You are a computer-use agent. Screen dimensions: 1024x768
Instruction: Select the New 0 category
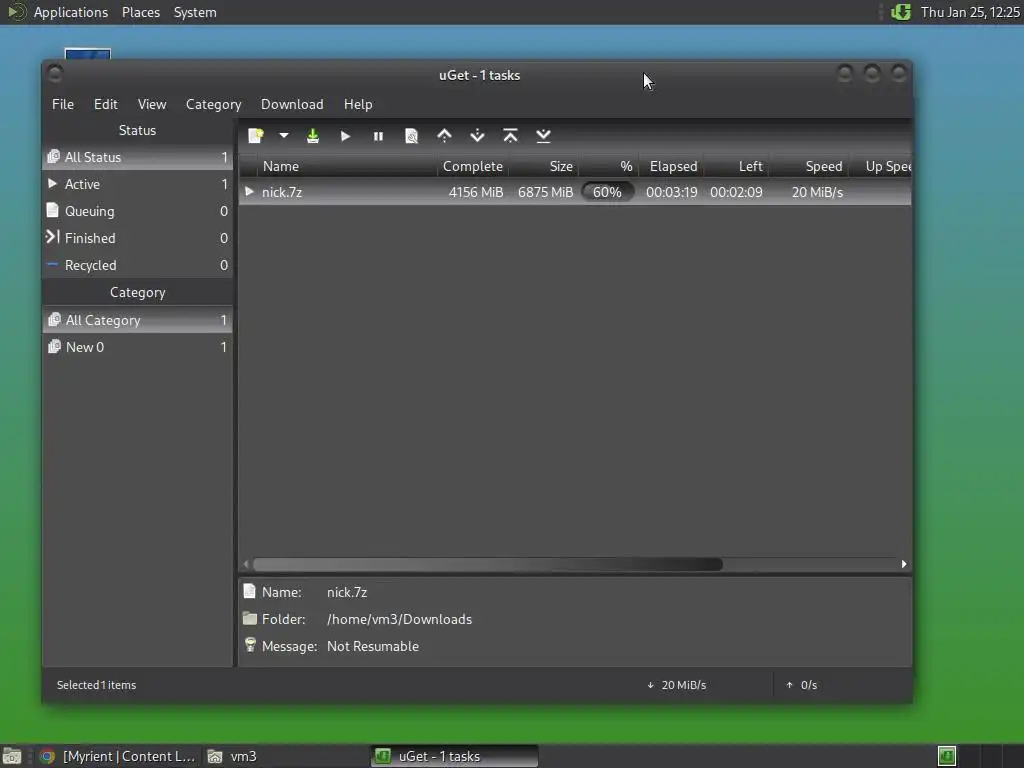coord(138,347)
